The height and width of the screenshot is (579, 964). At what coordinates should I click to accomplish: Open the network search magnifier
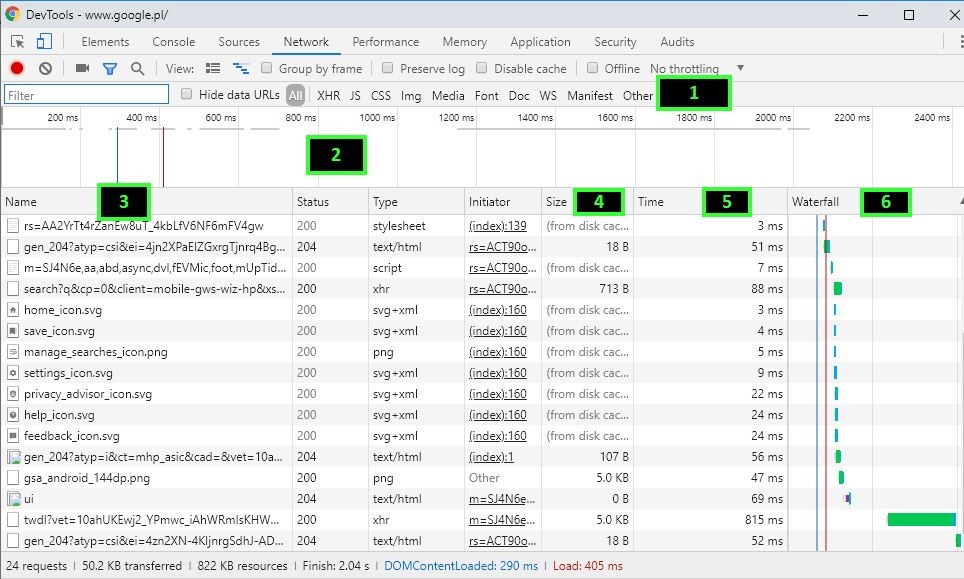click(138, 69)
